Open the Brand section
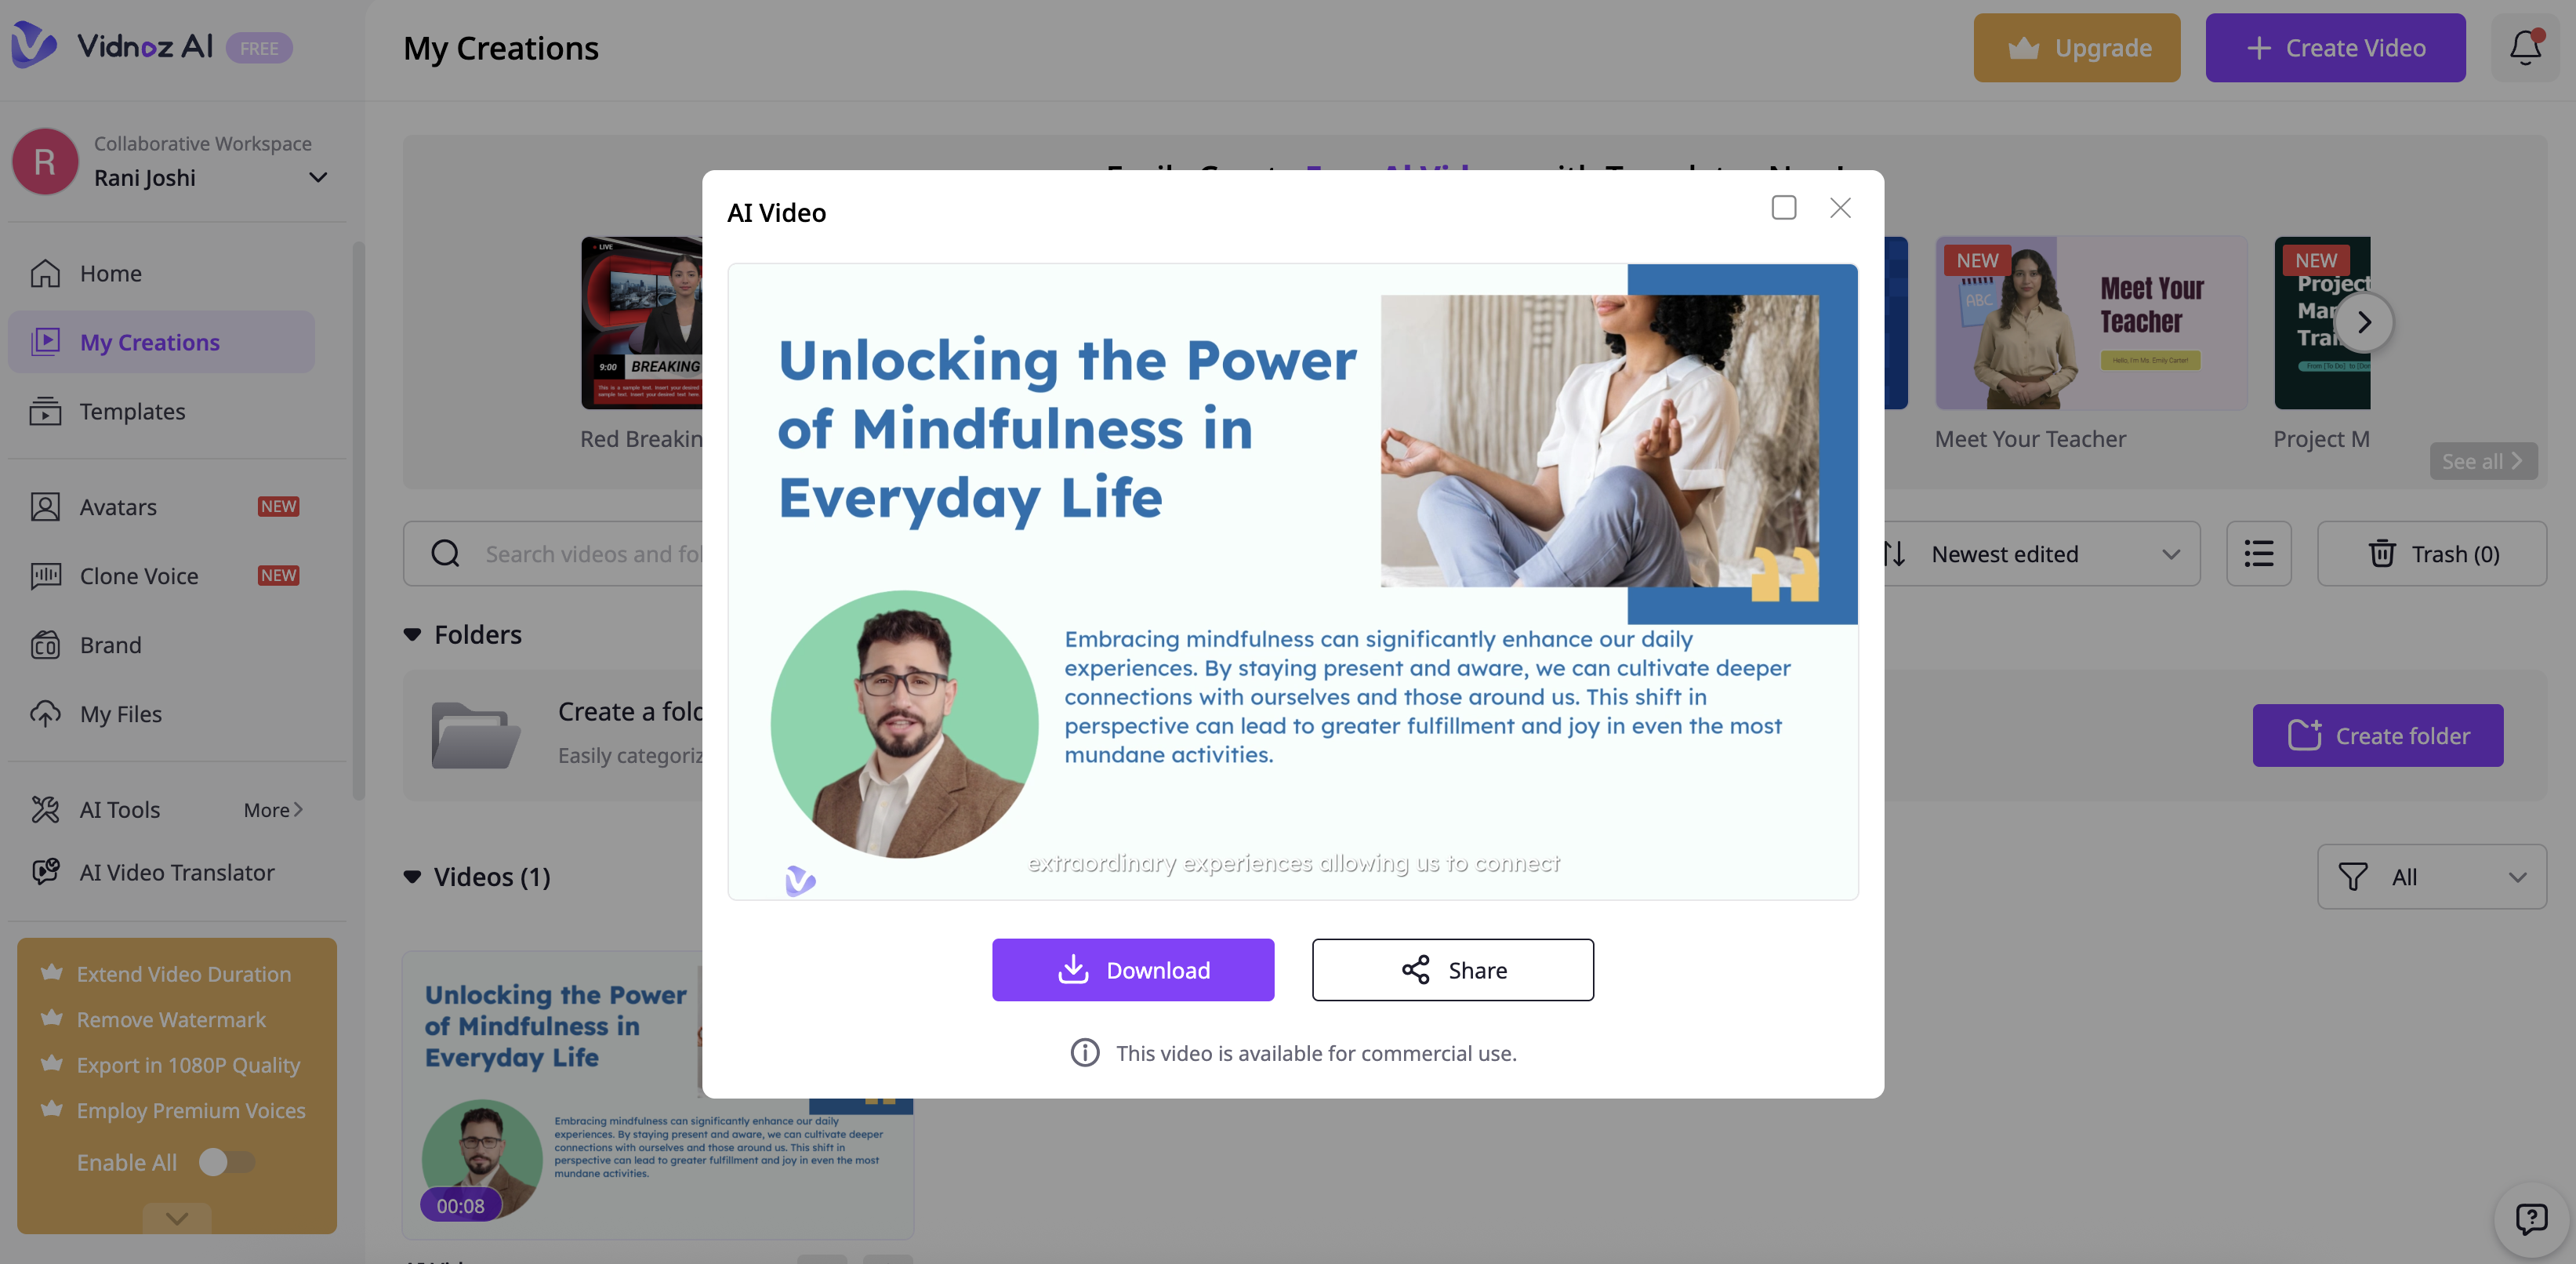Screen dimensions: 2576x1264 [x=110, y=645]
